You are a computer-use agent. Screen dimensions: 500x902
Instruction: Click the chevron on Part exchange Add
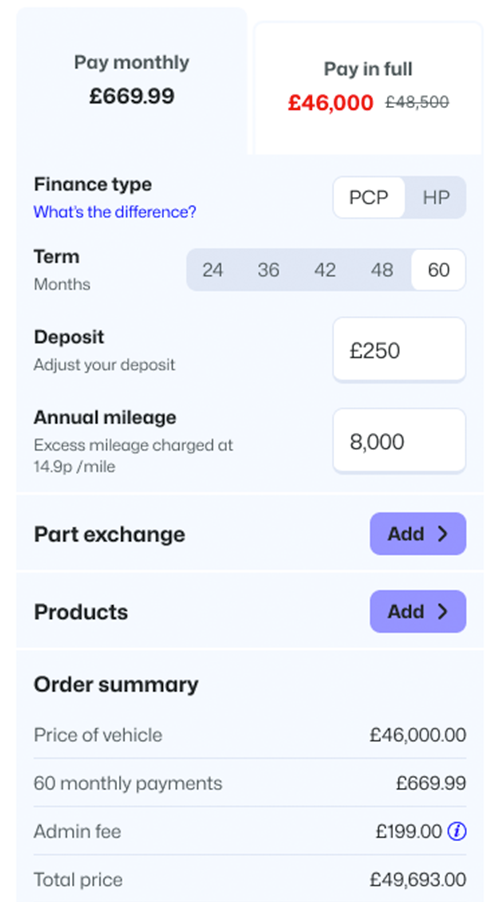442,534
